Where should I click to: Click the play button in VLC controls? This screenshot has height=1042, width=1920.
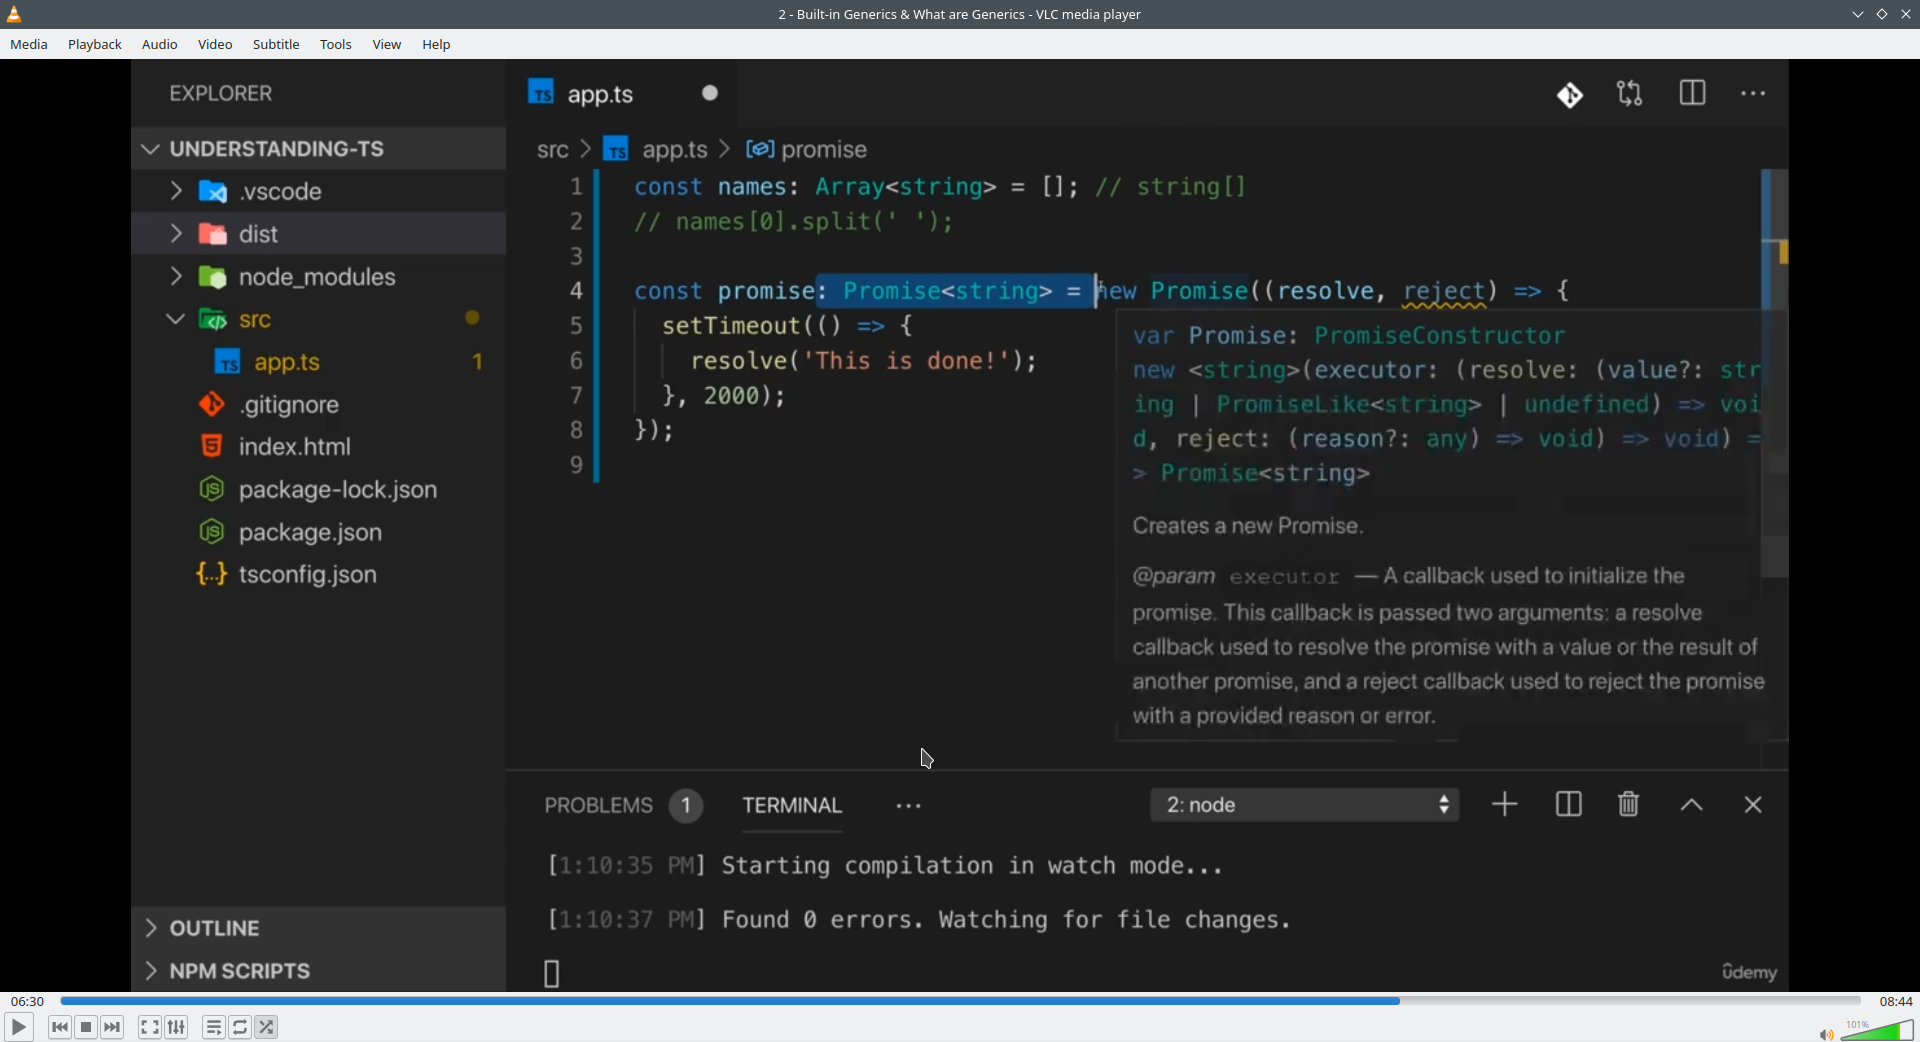coord(18,1027)
